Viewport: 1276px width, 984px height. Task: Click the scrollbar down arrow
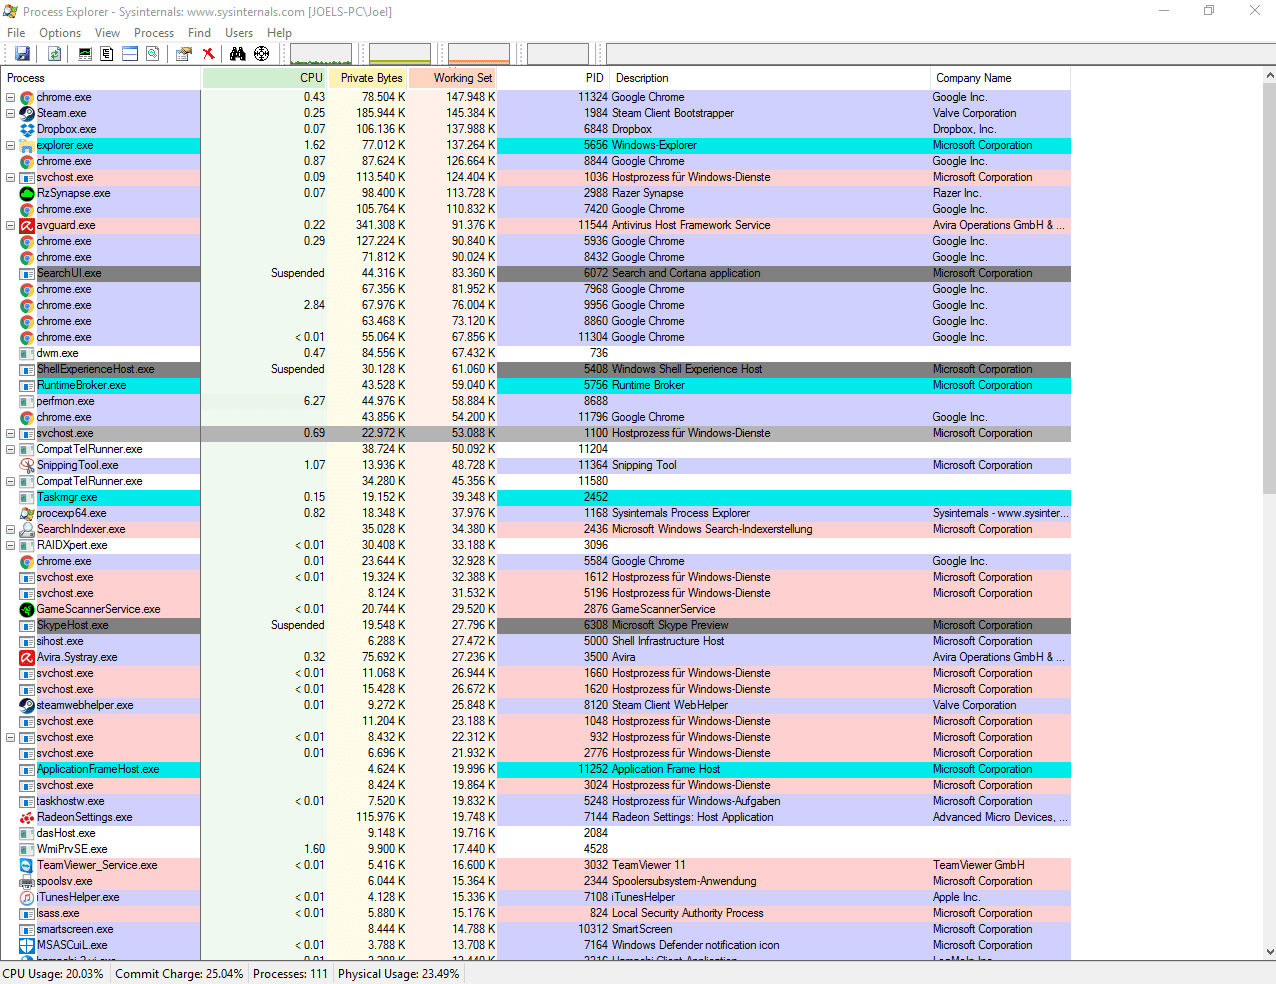point(1269,952)
